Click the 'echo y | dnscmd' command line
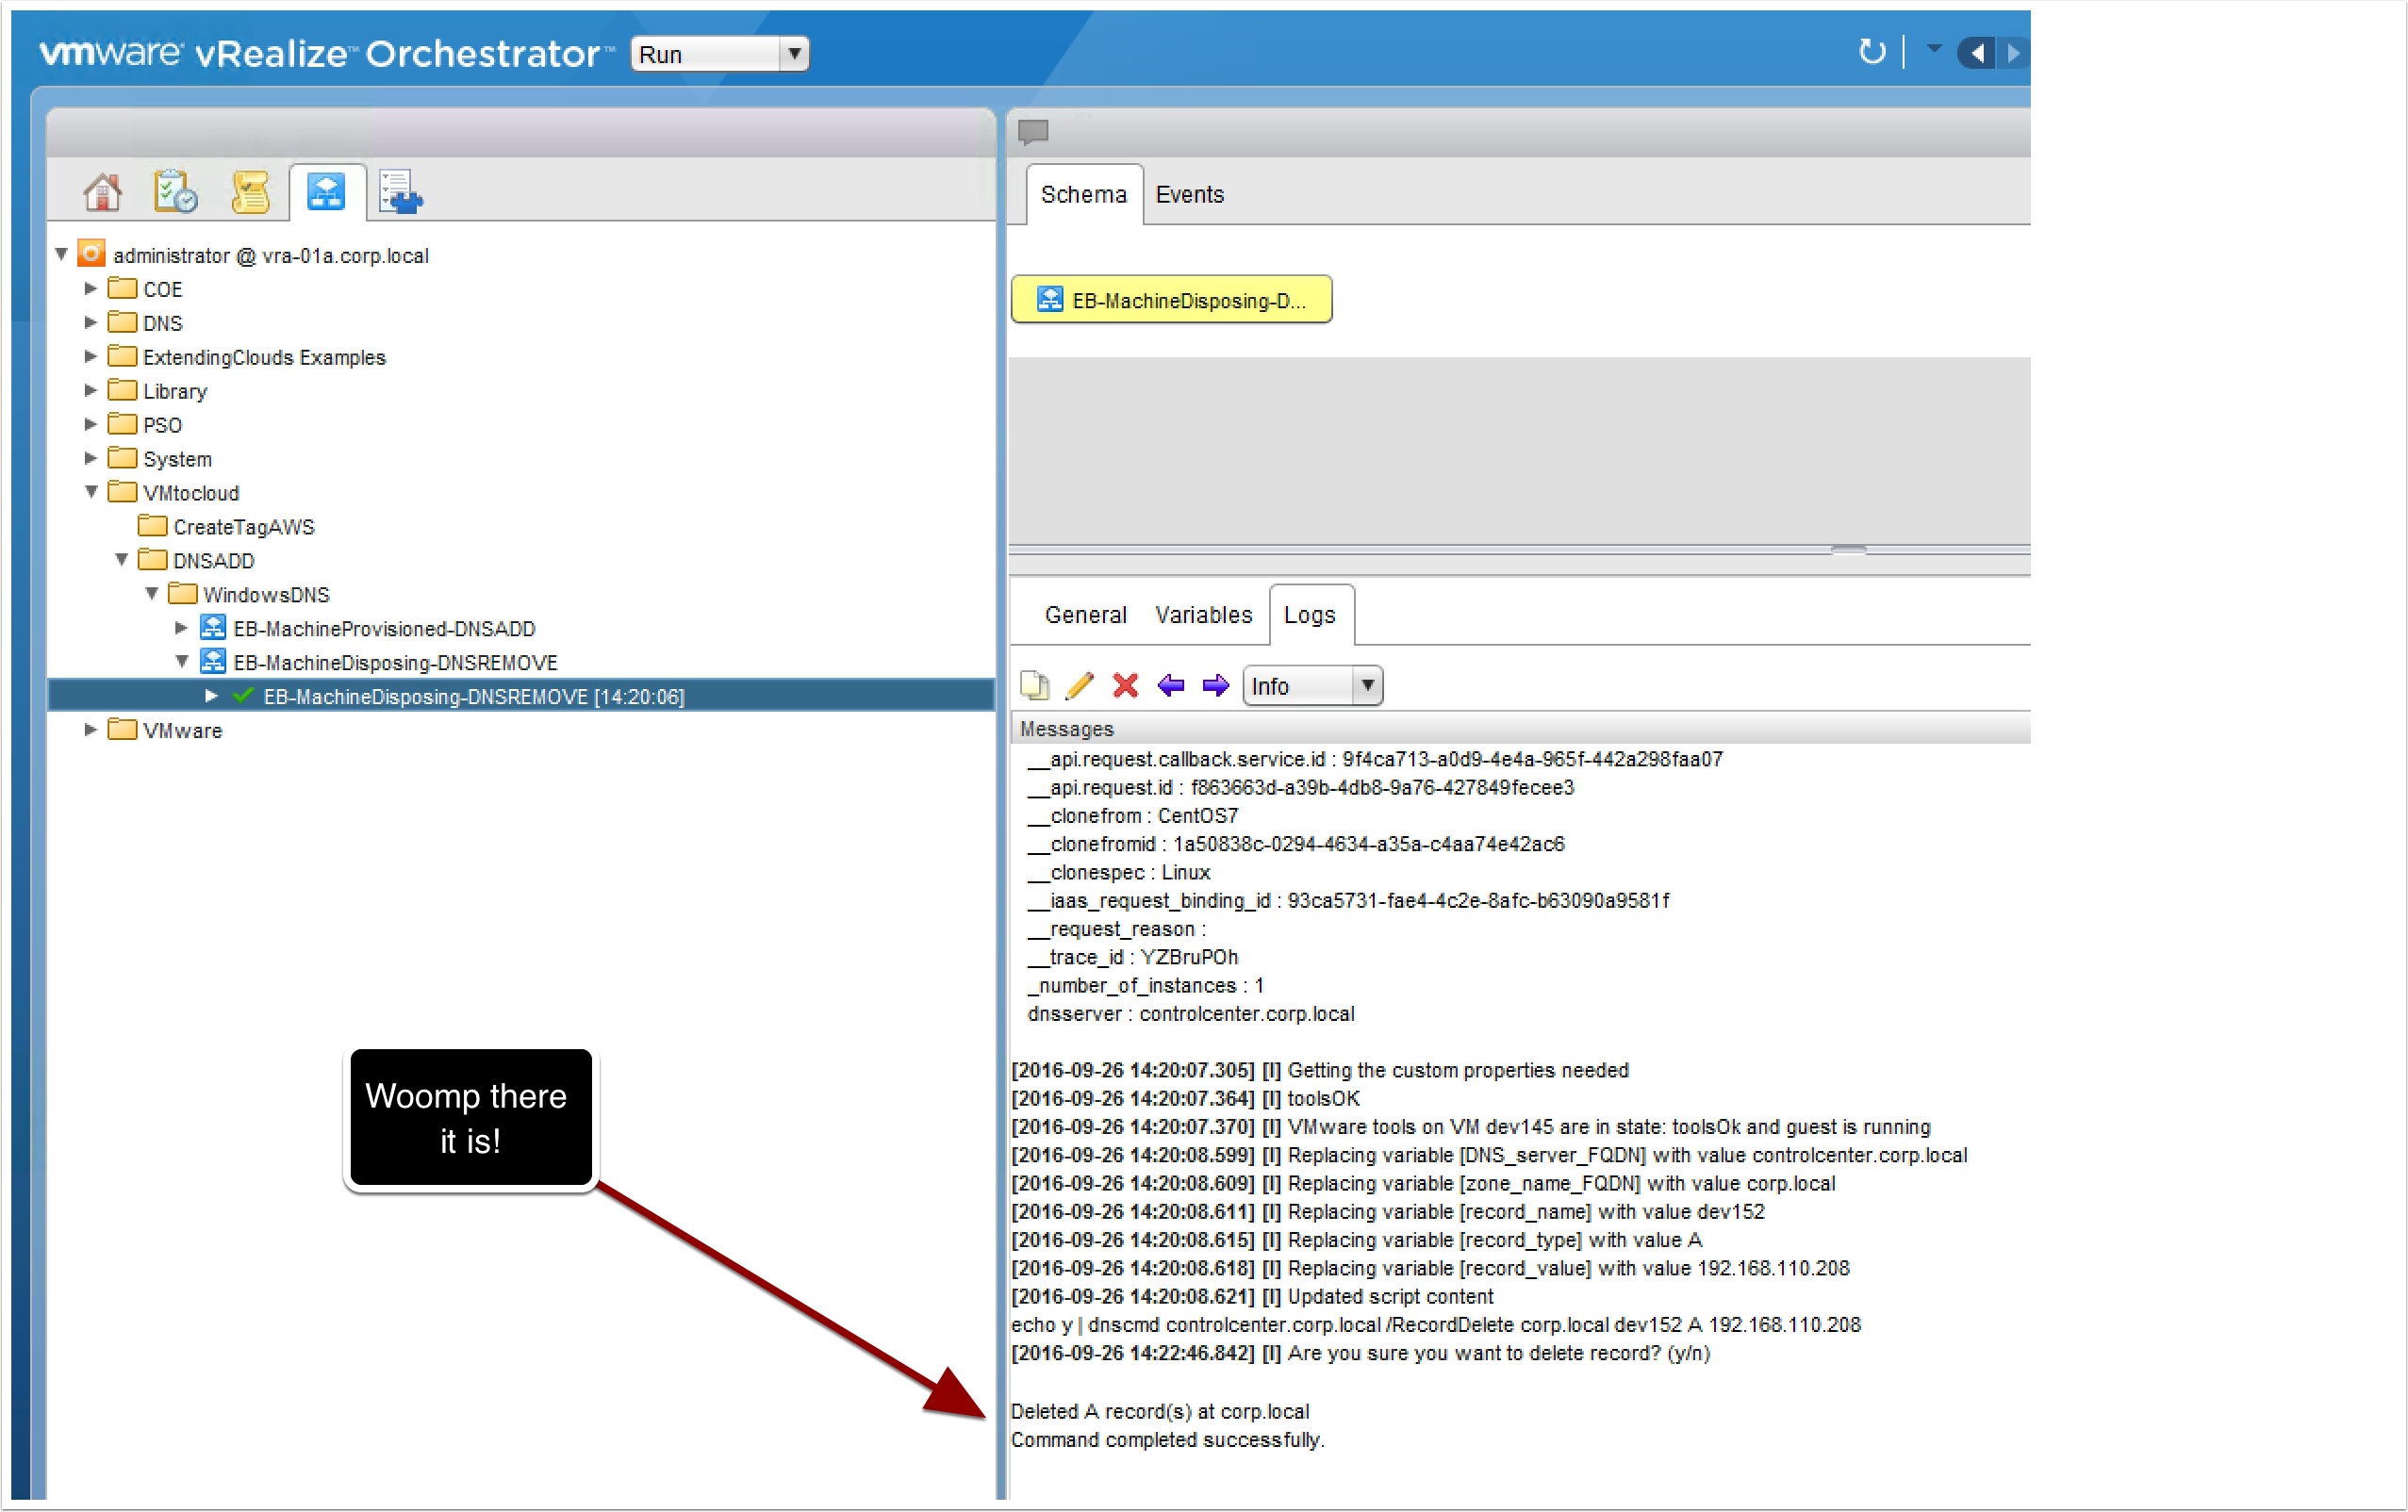 pos(1436,1324)
